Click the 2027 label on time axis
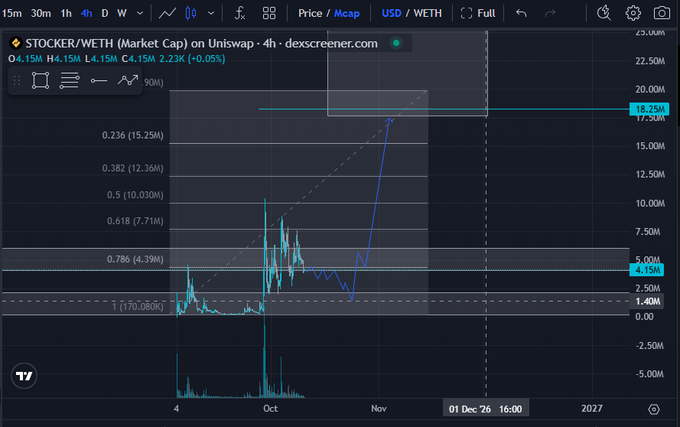 tap(592, 409)
